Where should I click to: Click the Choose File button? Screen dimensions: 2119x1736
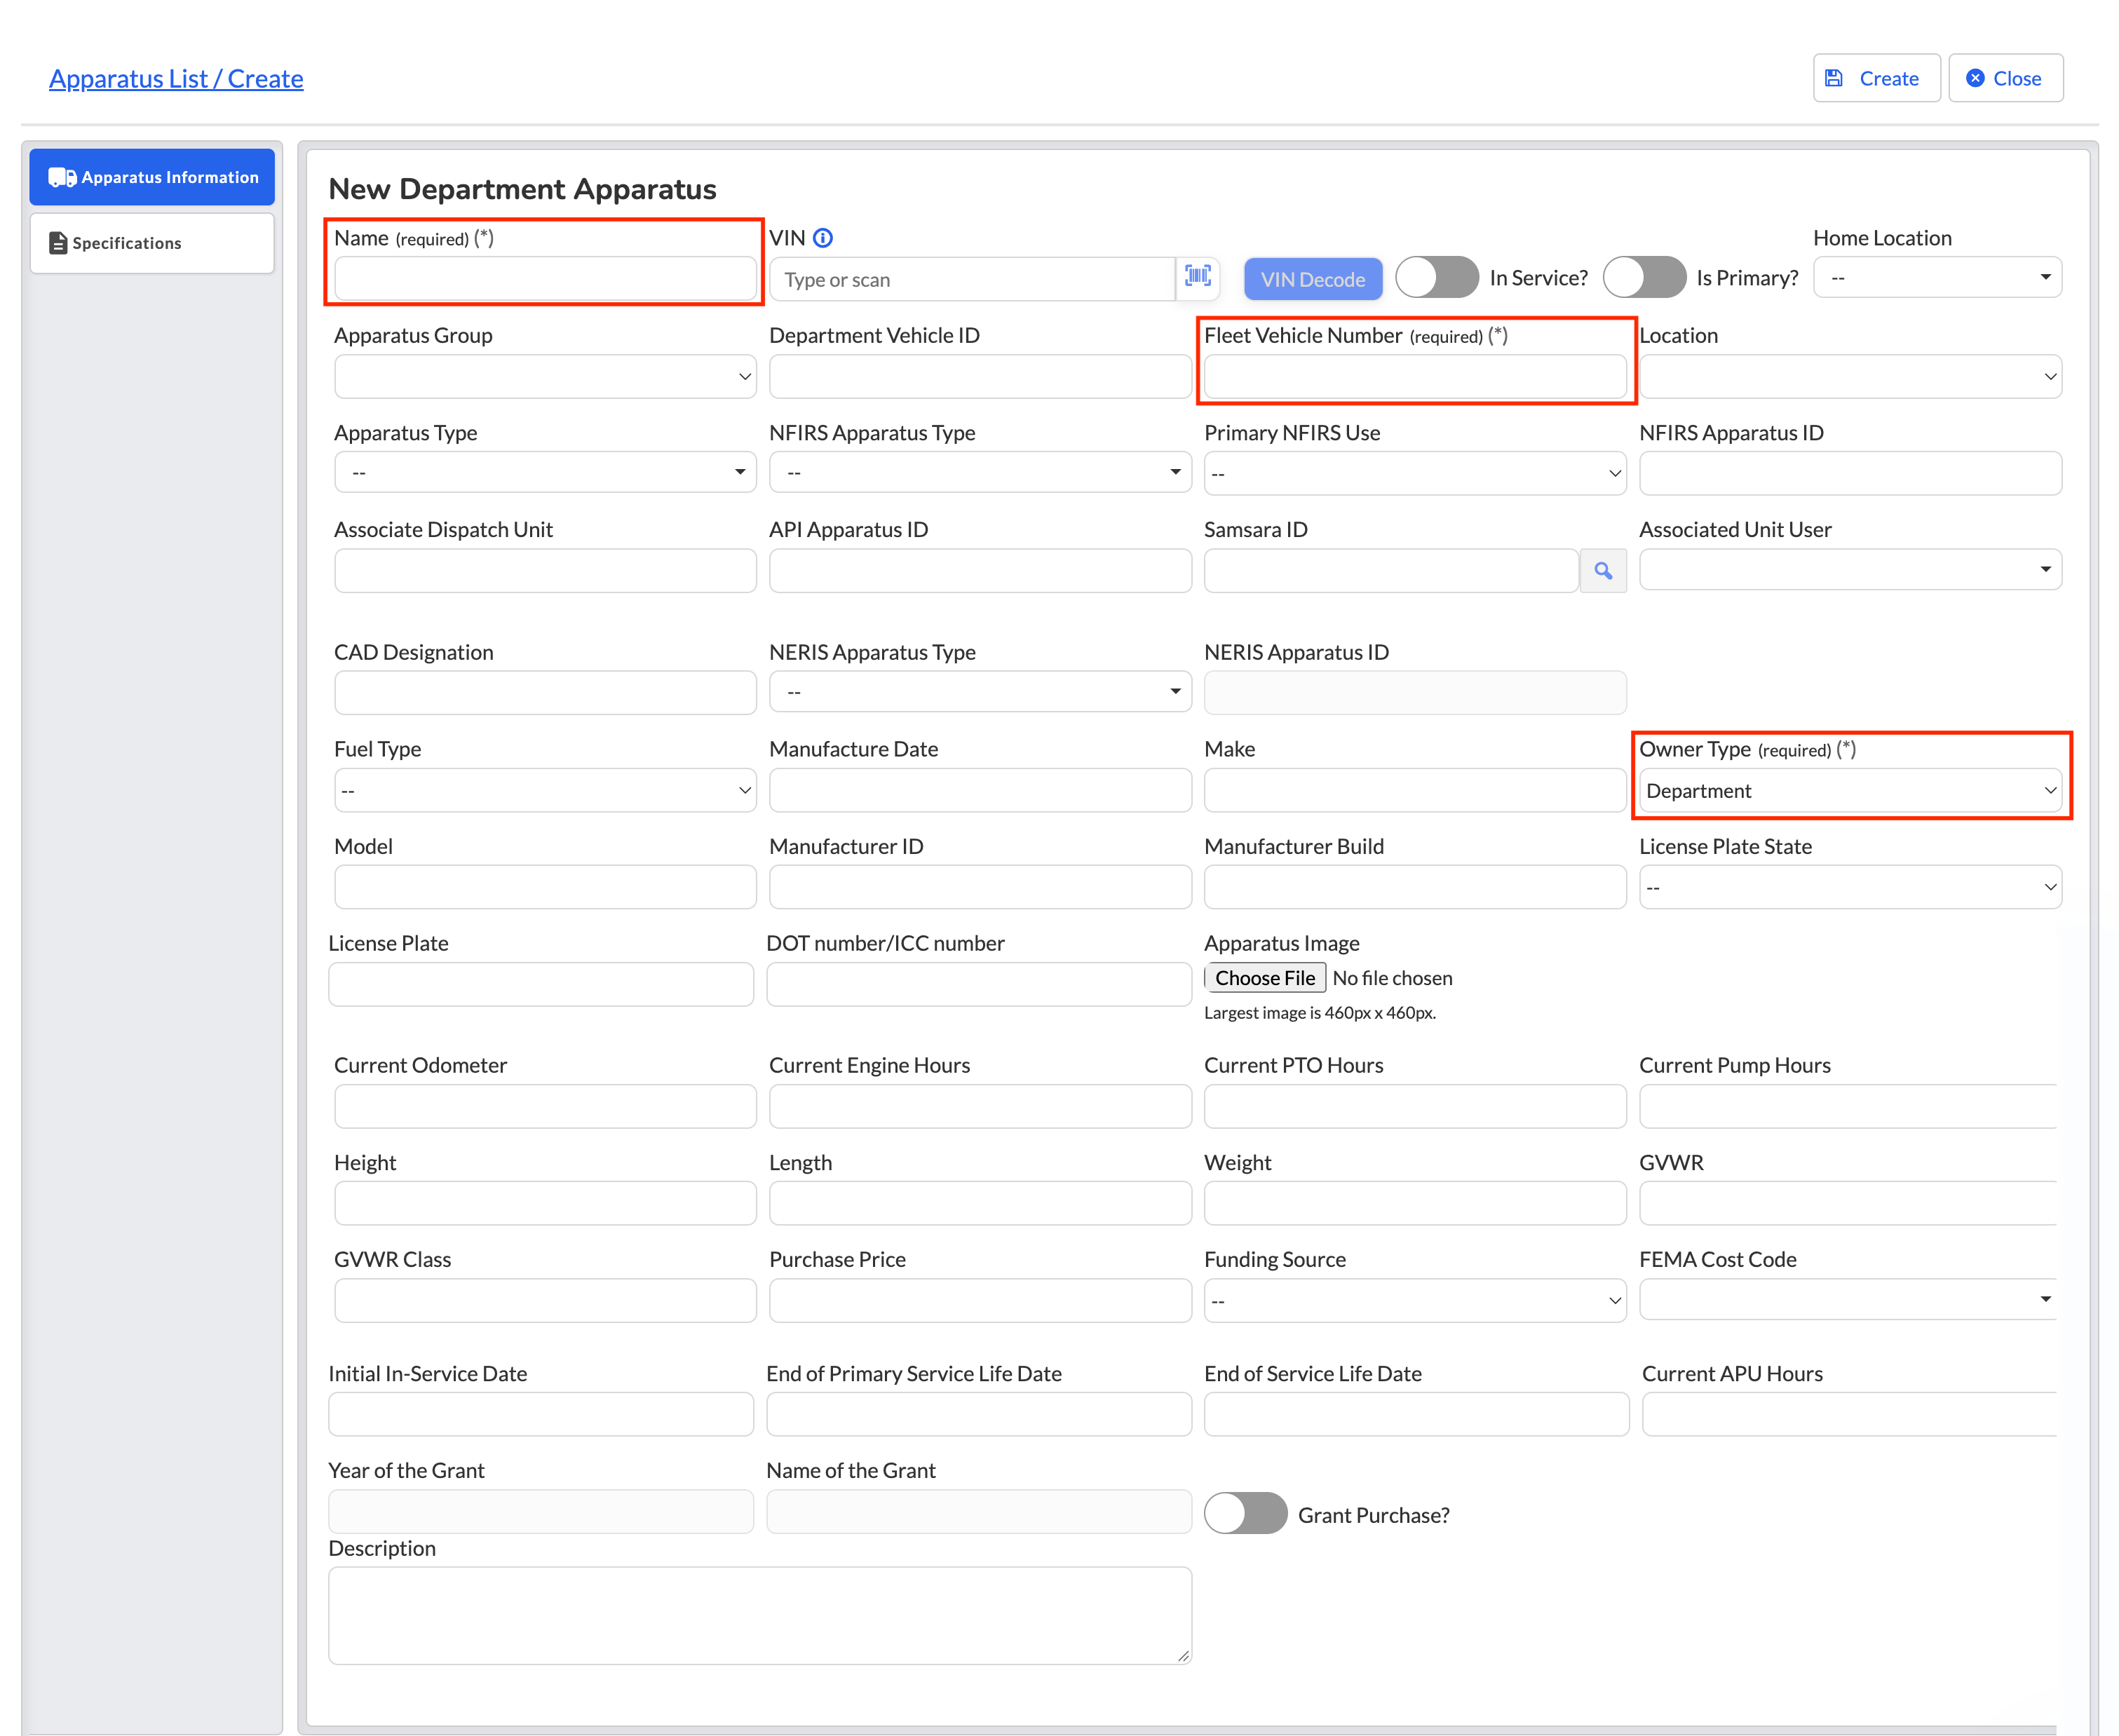coord(1265,978)
